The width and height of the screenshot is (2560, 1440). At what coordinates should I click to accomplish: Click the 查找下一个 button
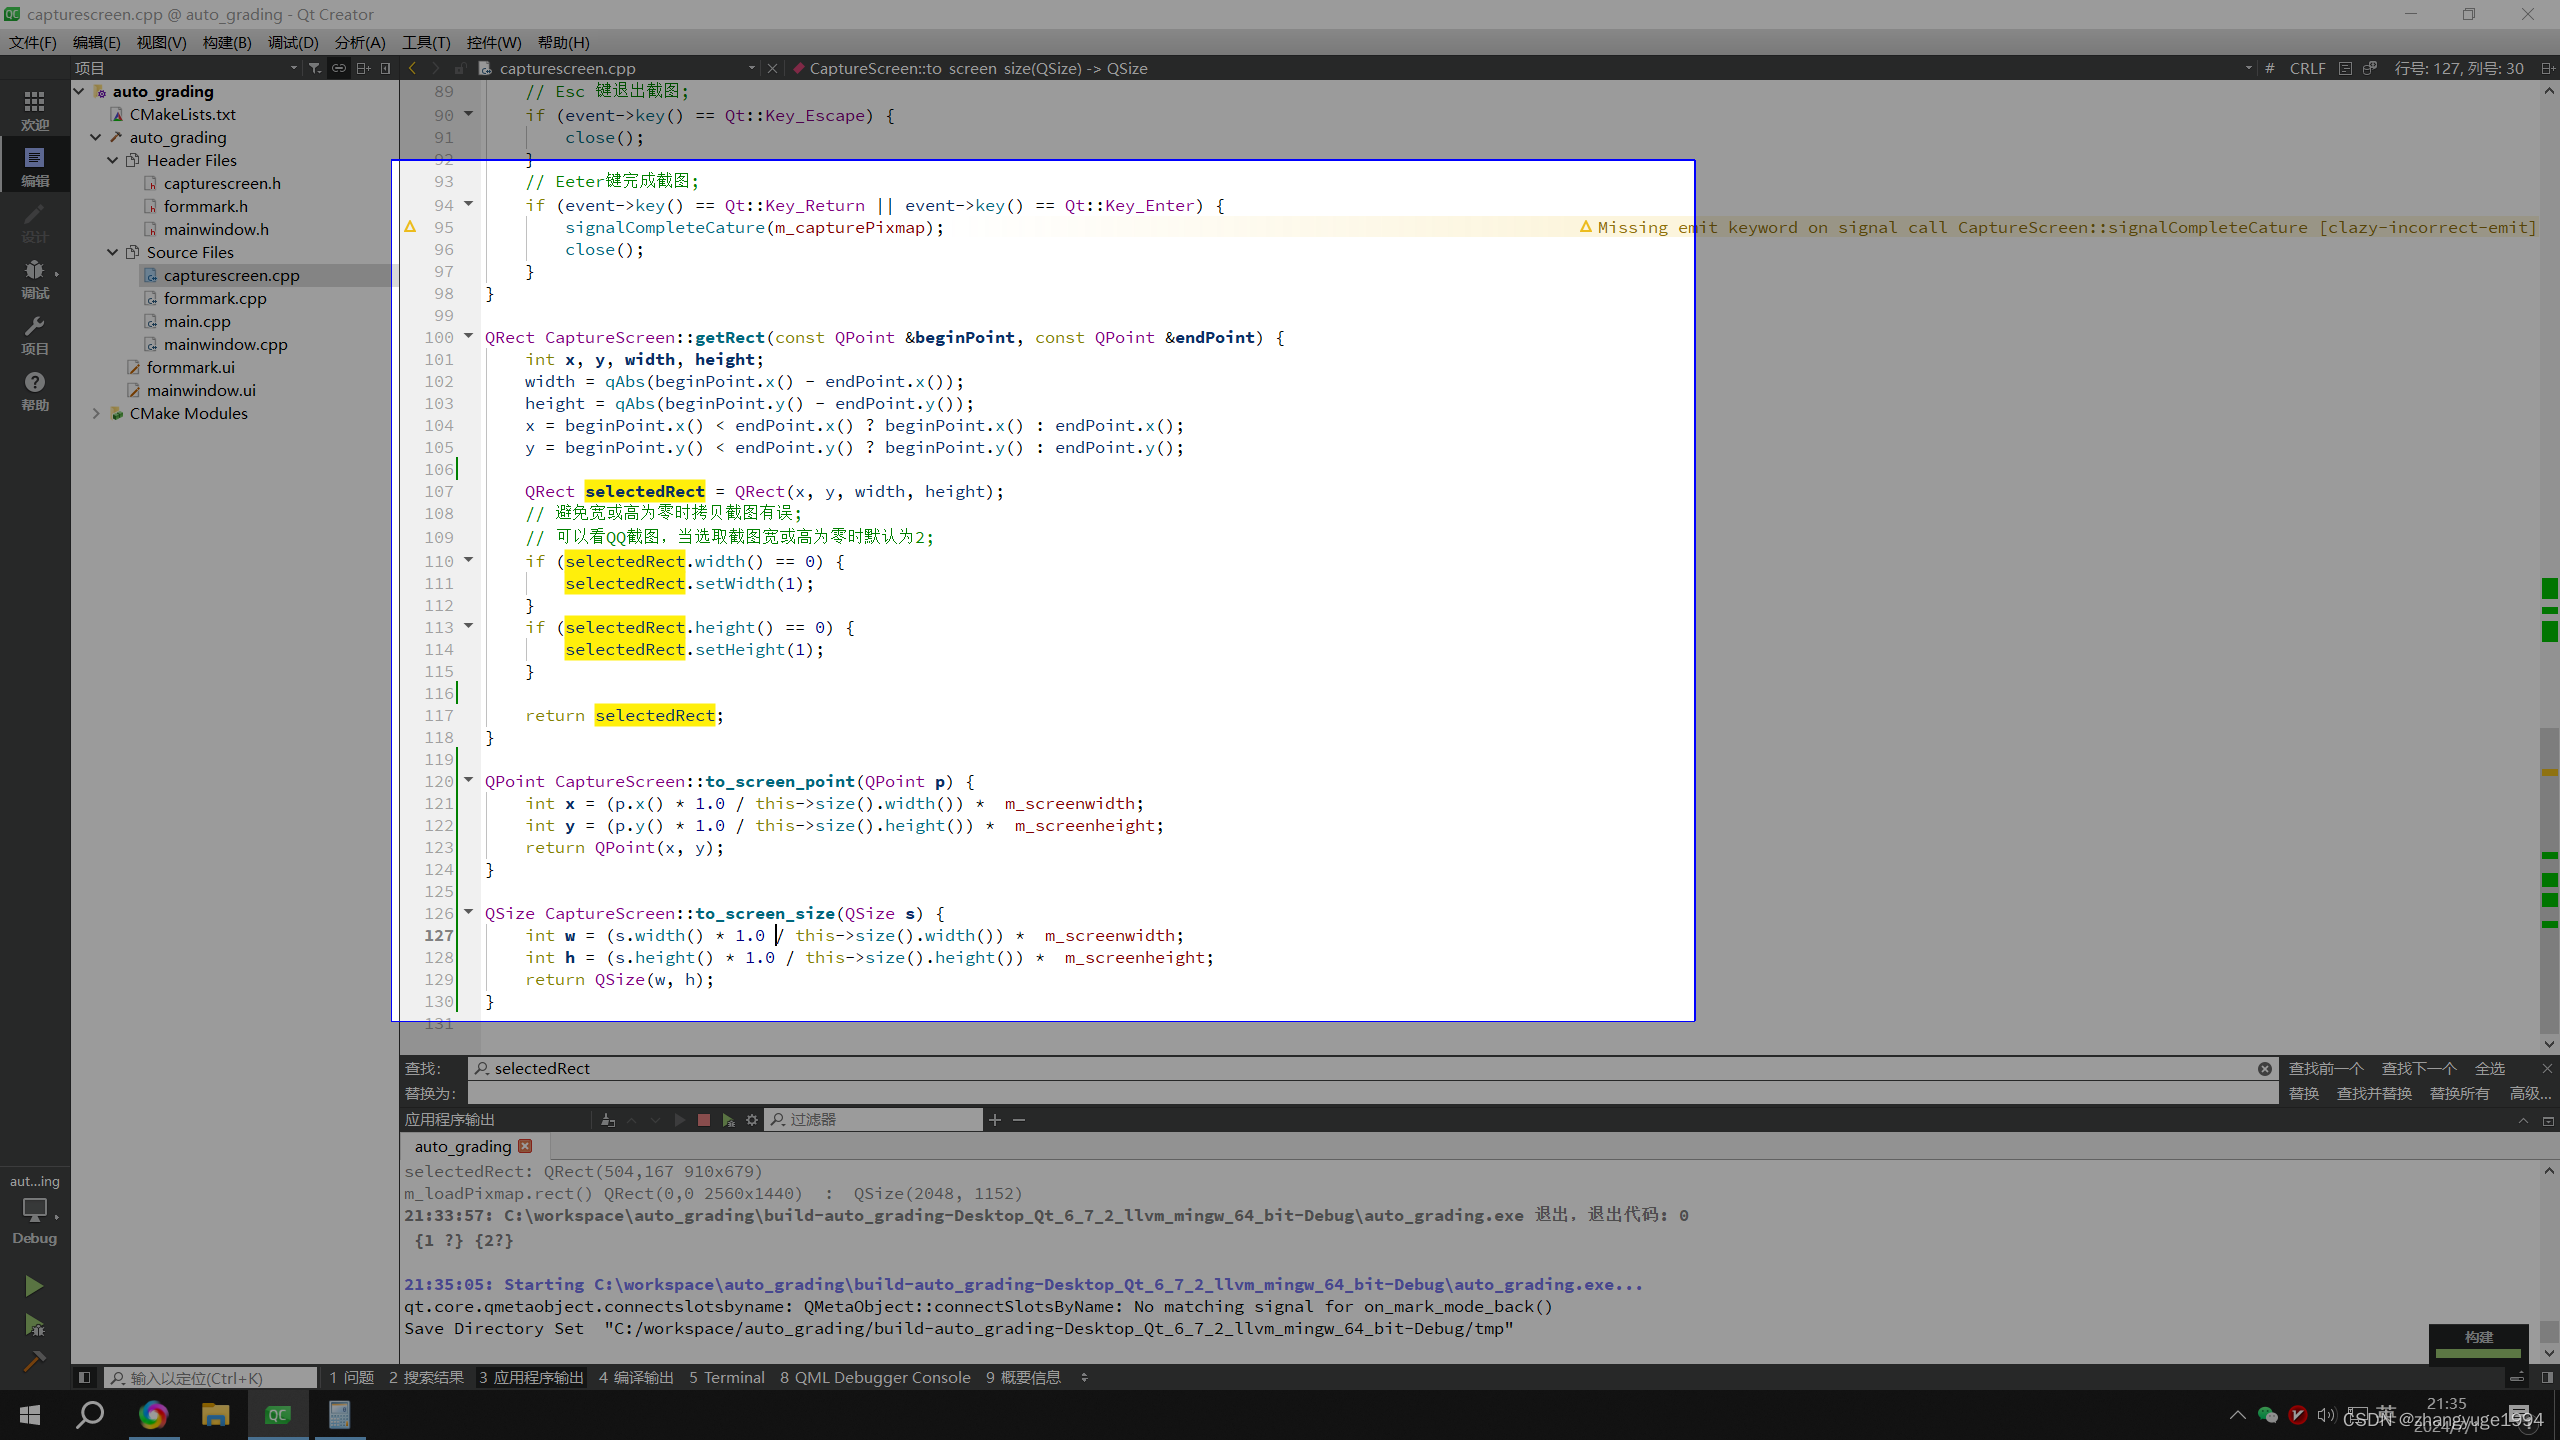[2418, 1068]
